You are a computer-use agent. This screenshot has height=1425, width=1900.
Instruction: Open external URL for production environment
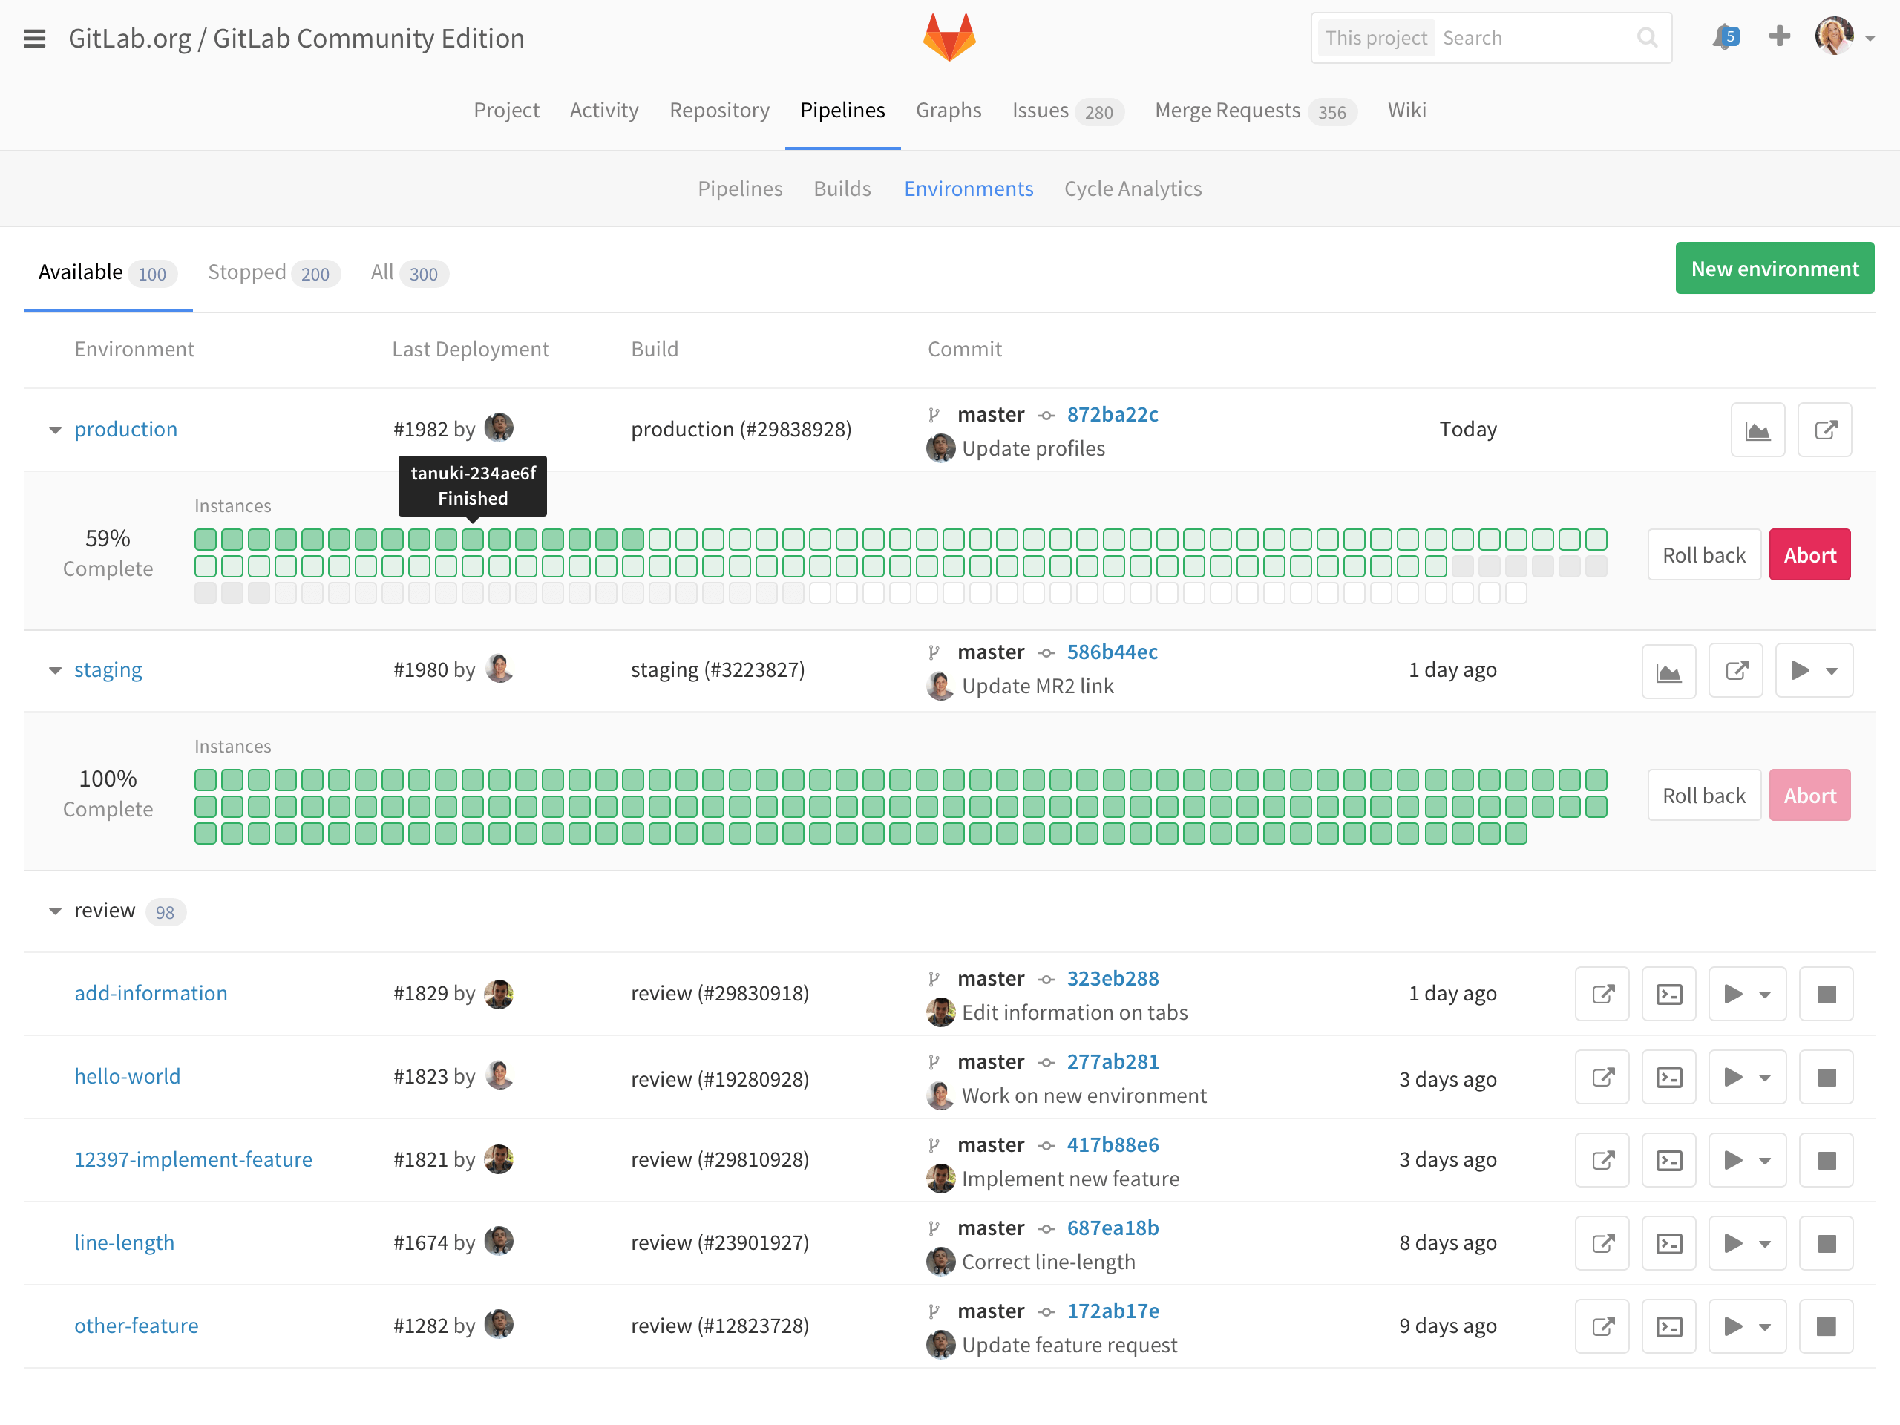point(1825,429)
